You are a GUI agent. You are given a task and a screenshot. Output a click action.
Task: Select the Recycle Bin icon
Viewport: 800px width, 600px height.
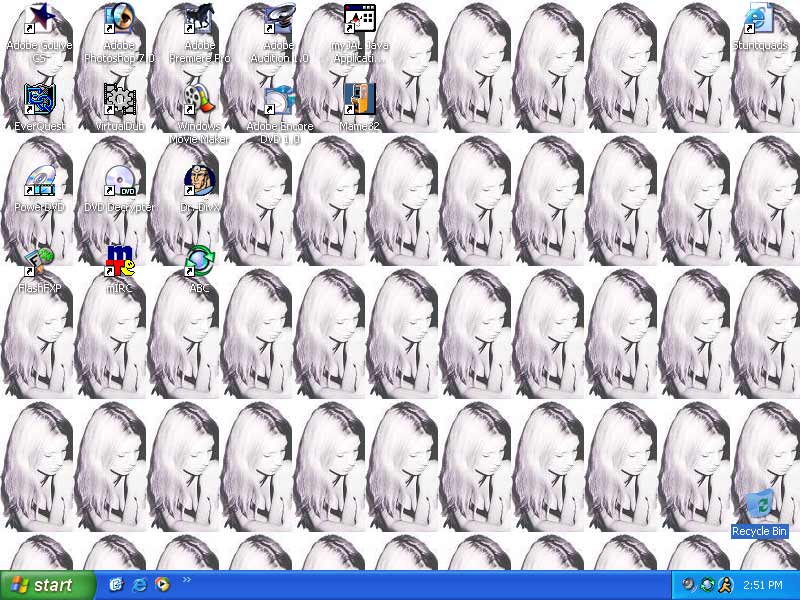(759, 505)
